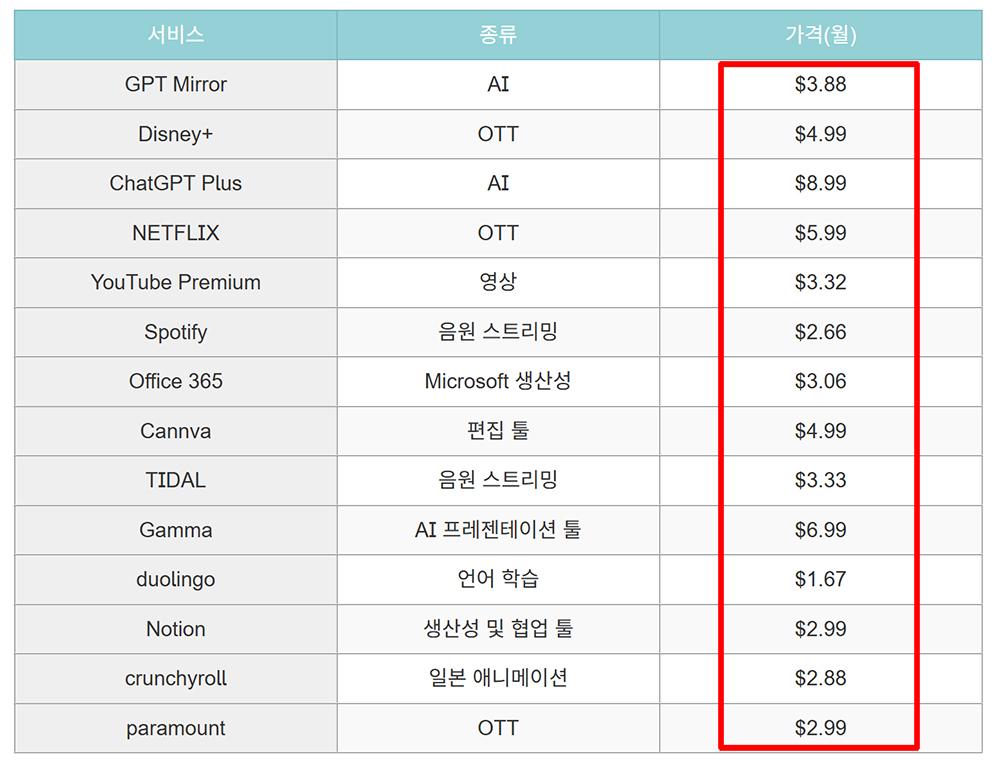
Task: Click the Microsoft 생산성 type cell
Action: [498, 381]
